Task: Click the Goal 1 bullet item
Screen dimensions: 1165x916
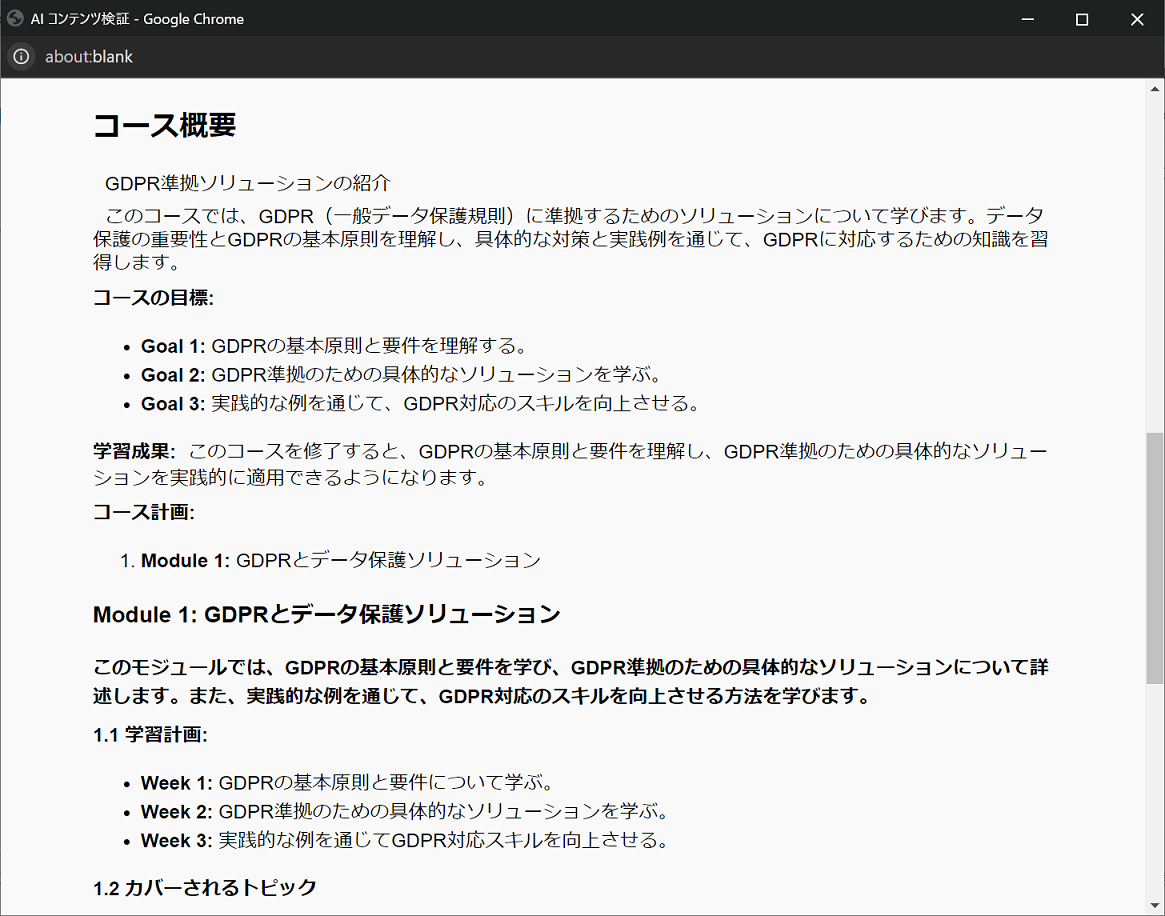Action: (334, 346)
